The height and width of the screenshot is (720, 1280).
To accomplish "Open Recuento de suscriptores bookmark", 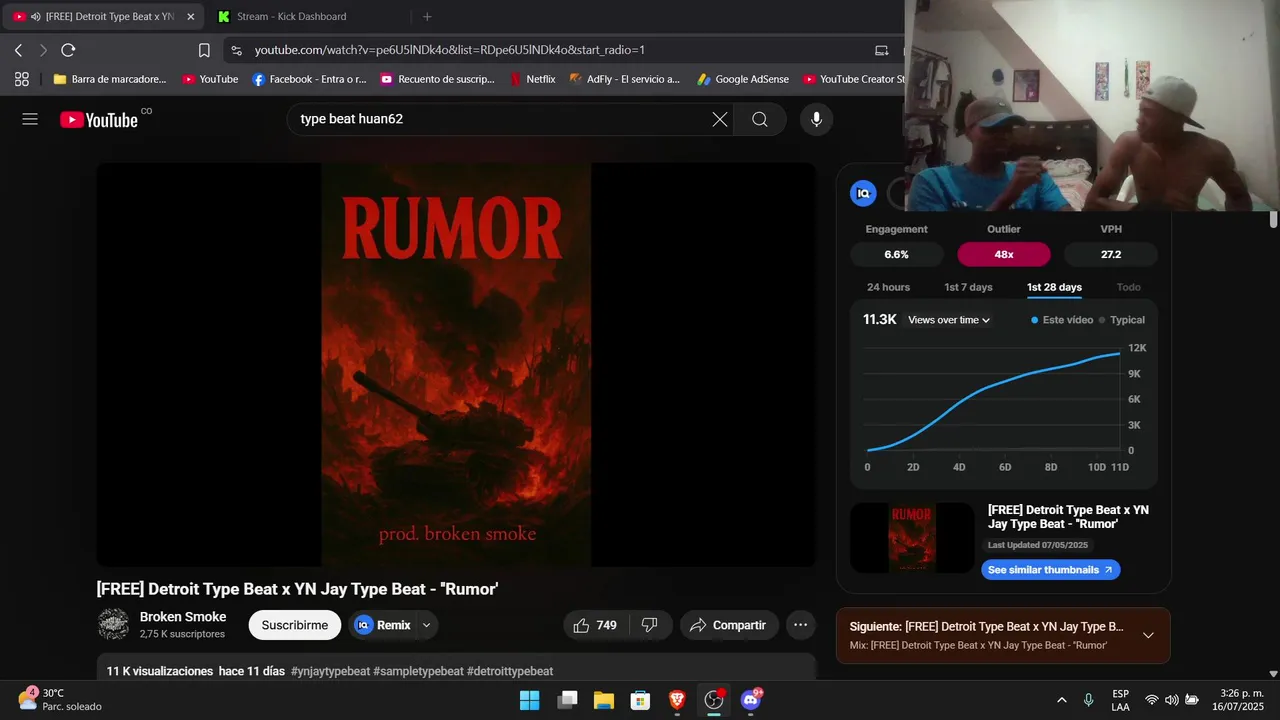I will [437, 79].
